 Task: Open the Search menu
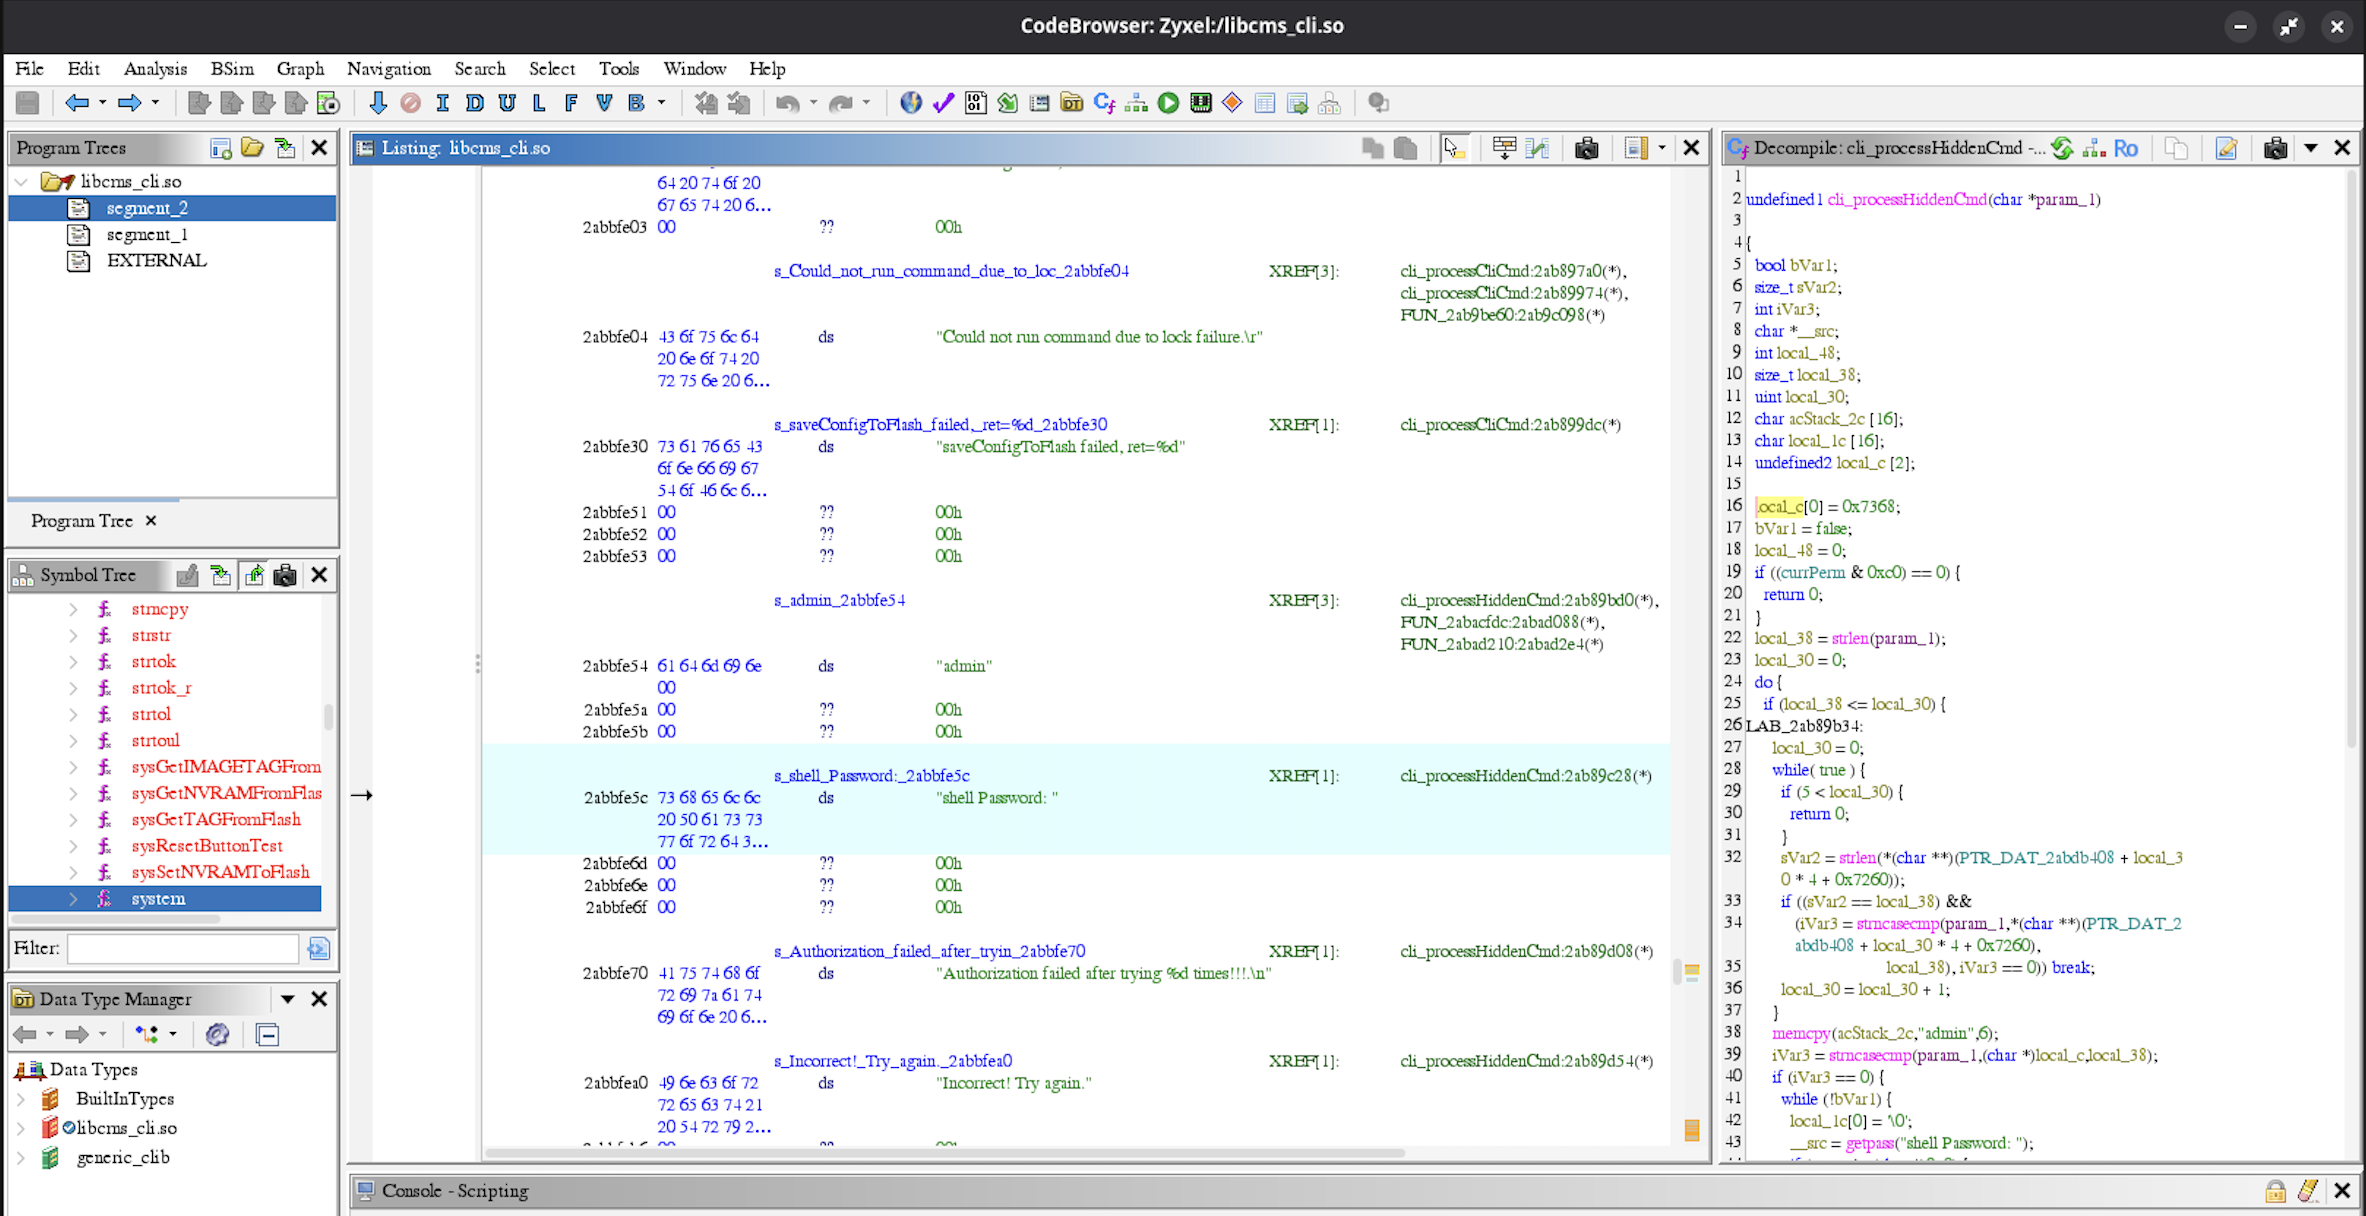pyautogui.click(x=480, y=69)
